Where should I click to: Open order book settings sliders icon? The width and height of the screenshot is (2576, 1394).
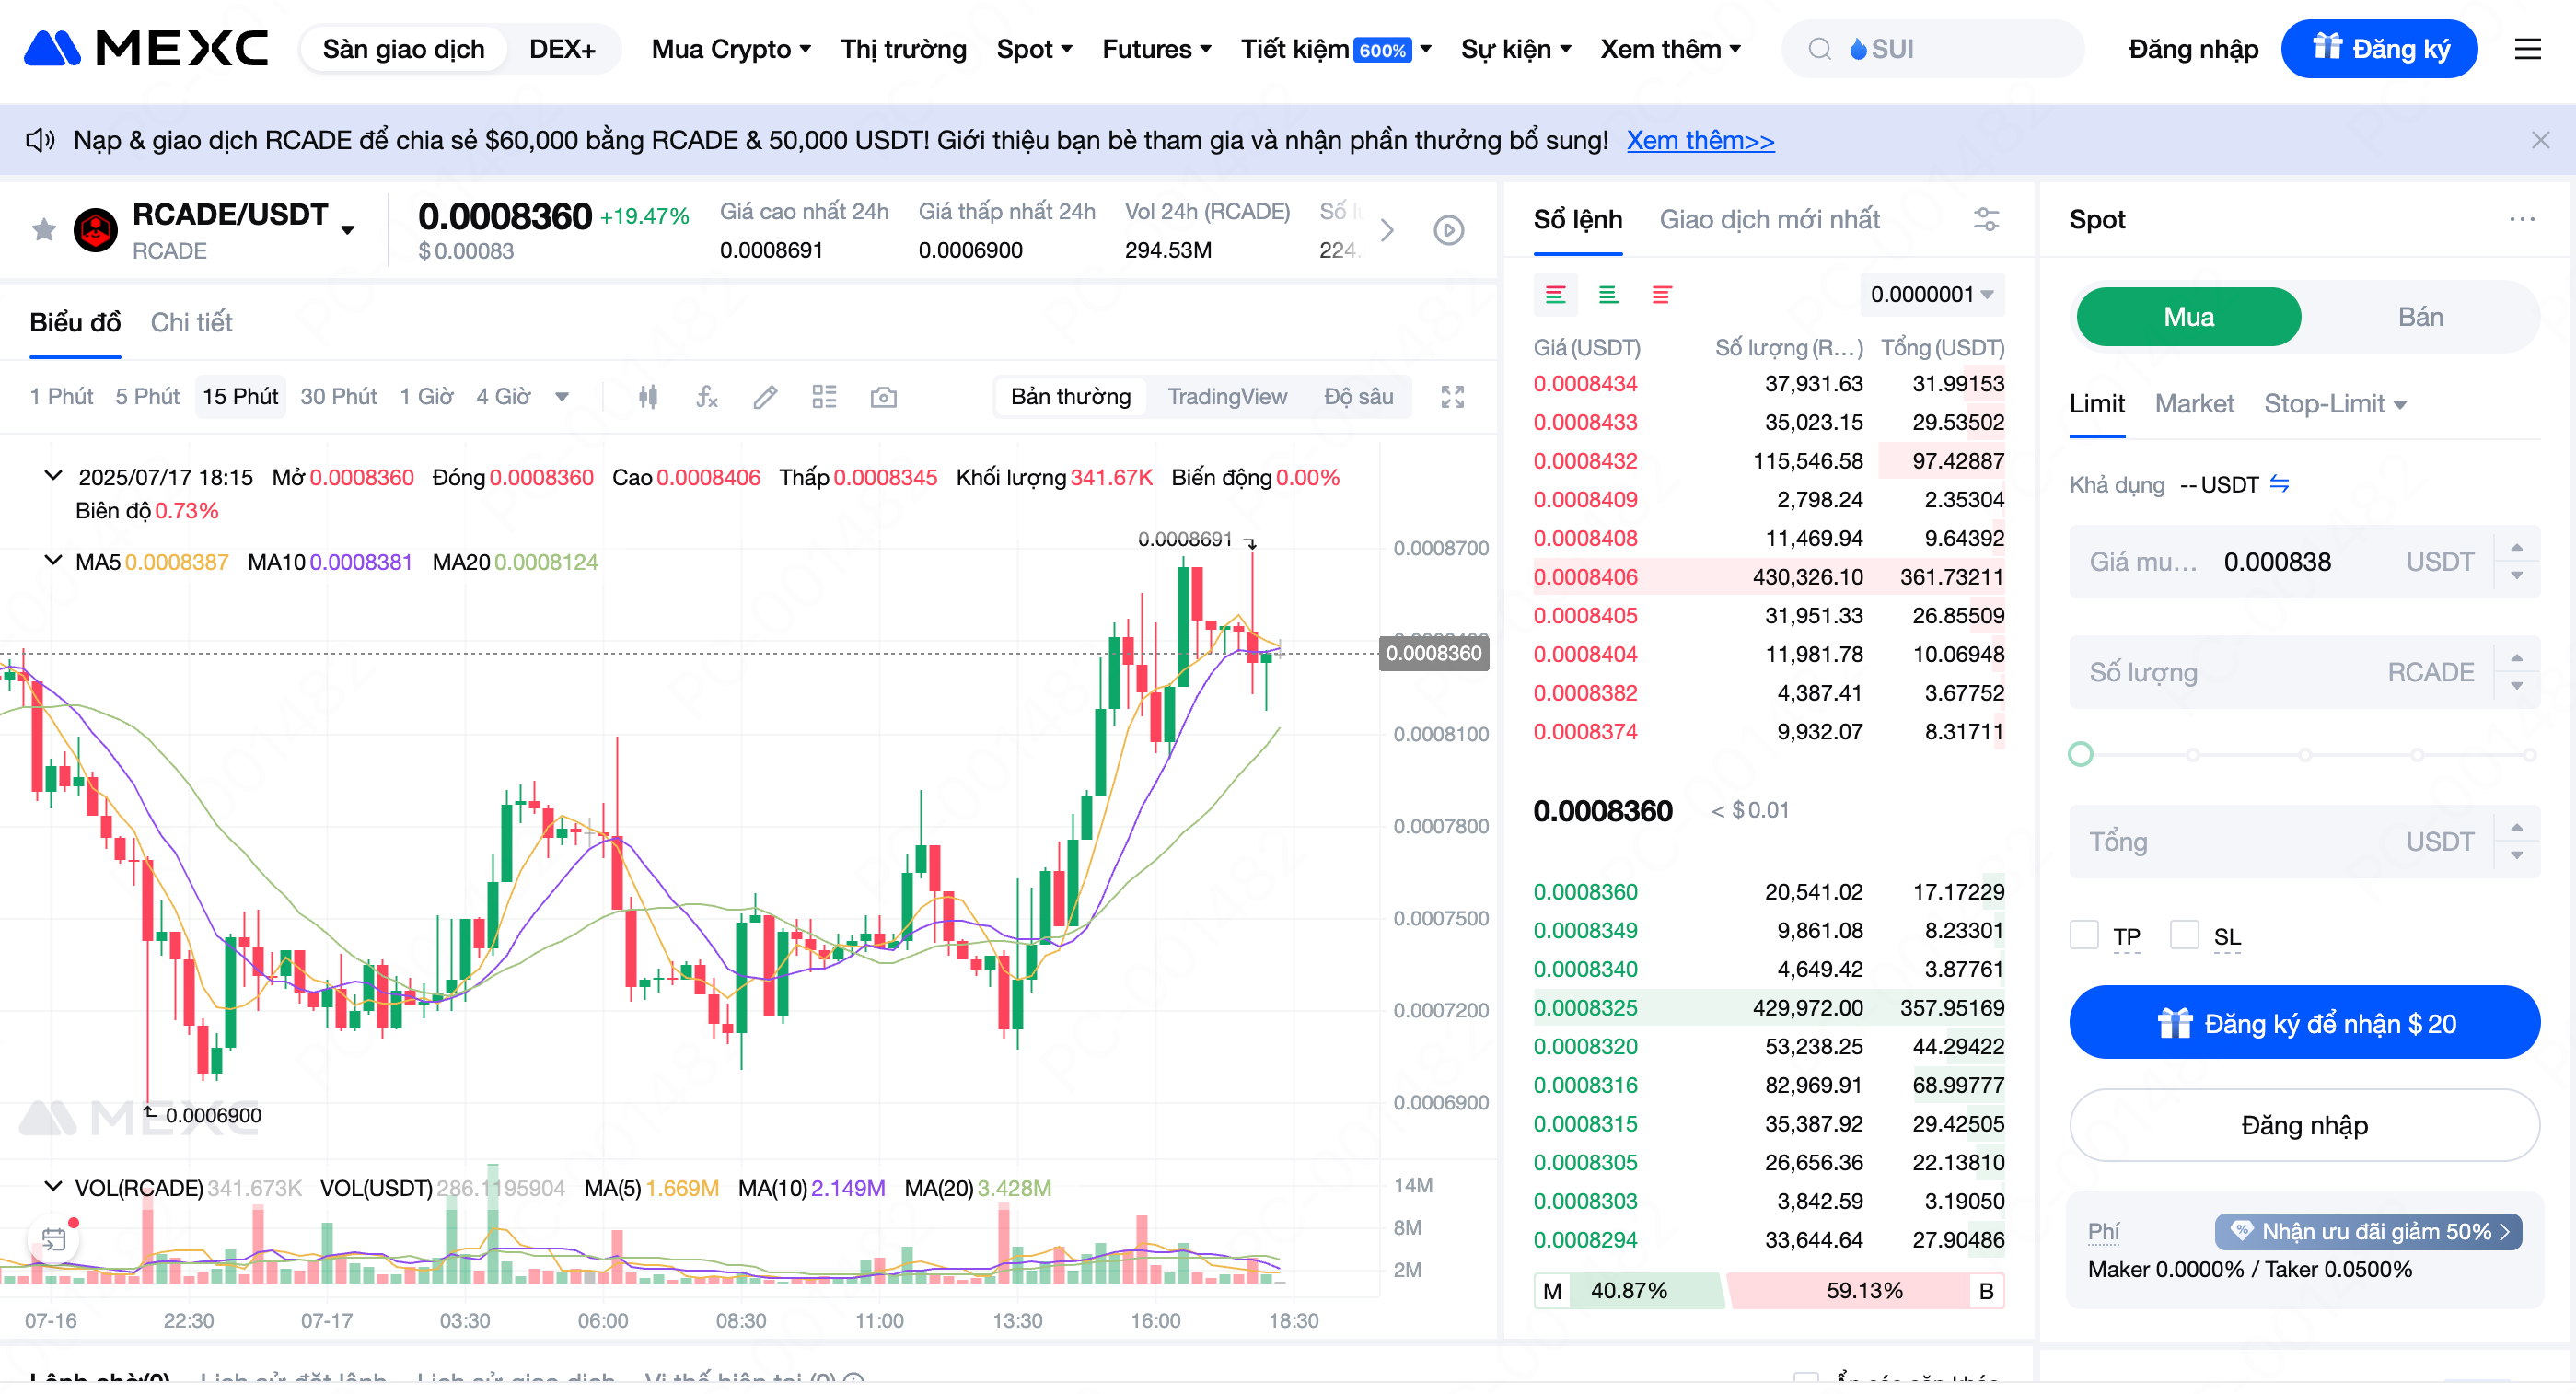(x=1986, y=219)
